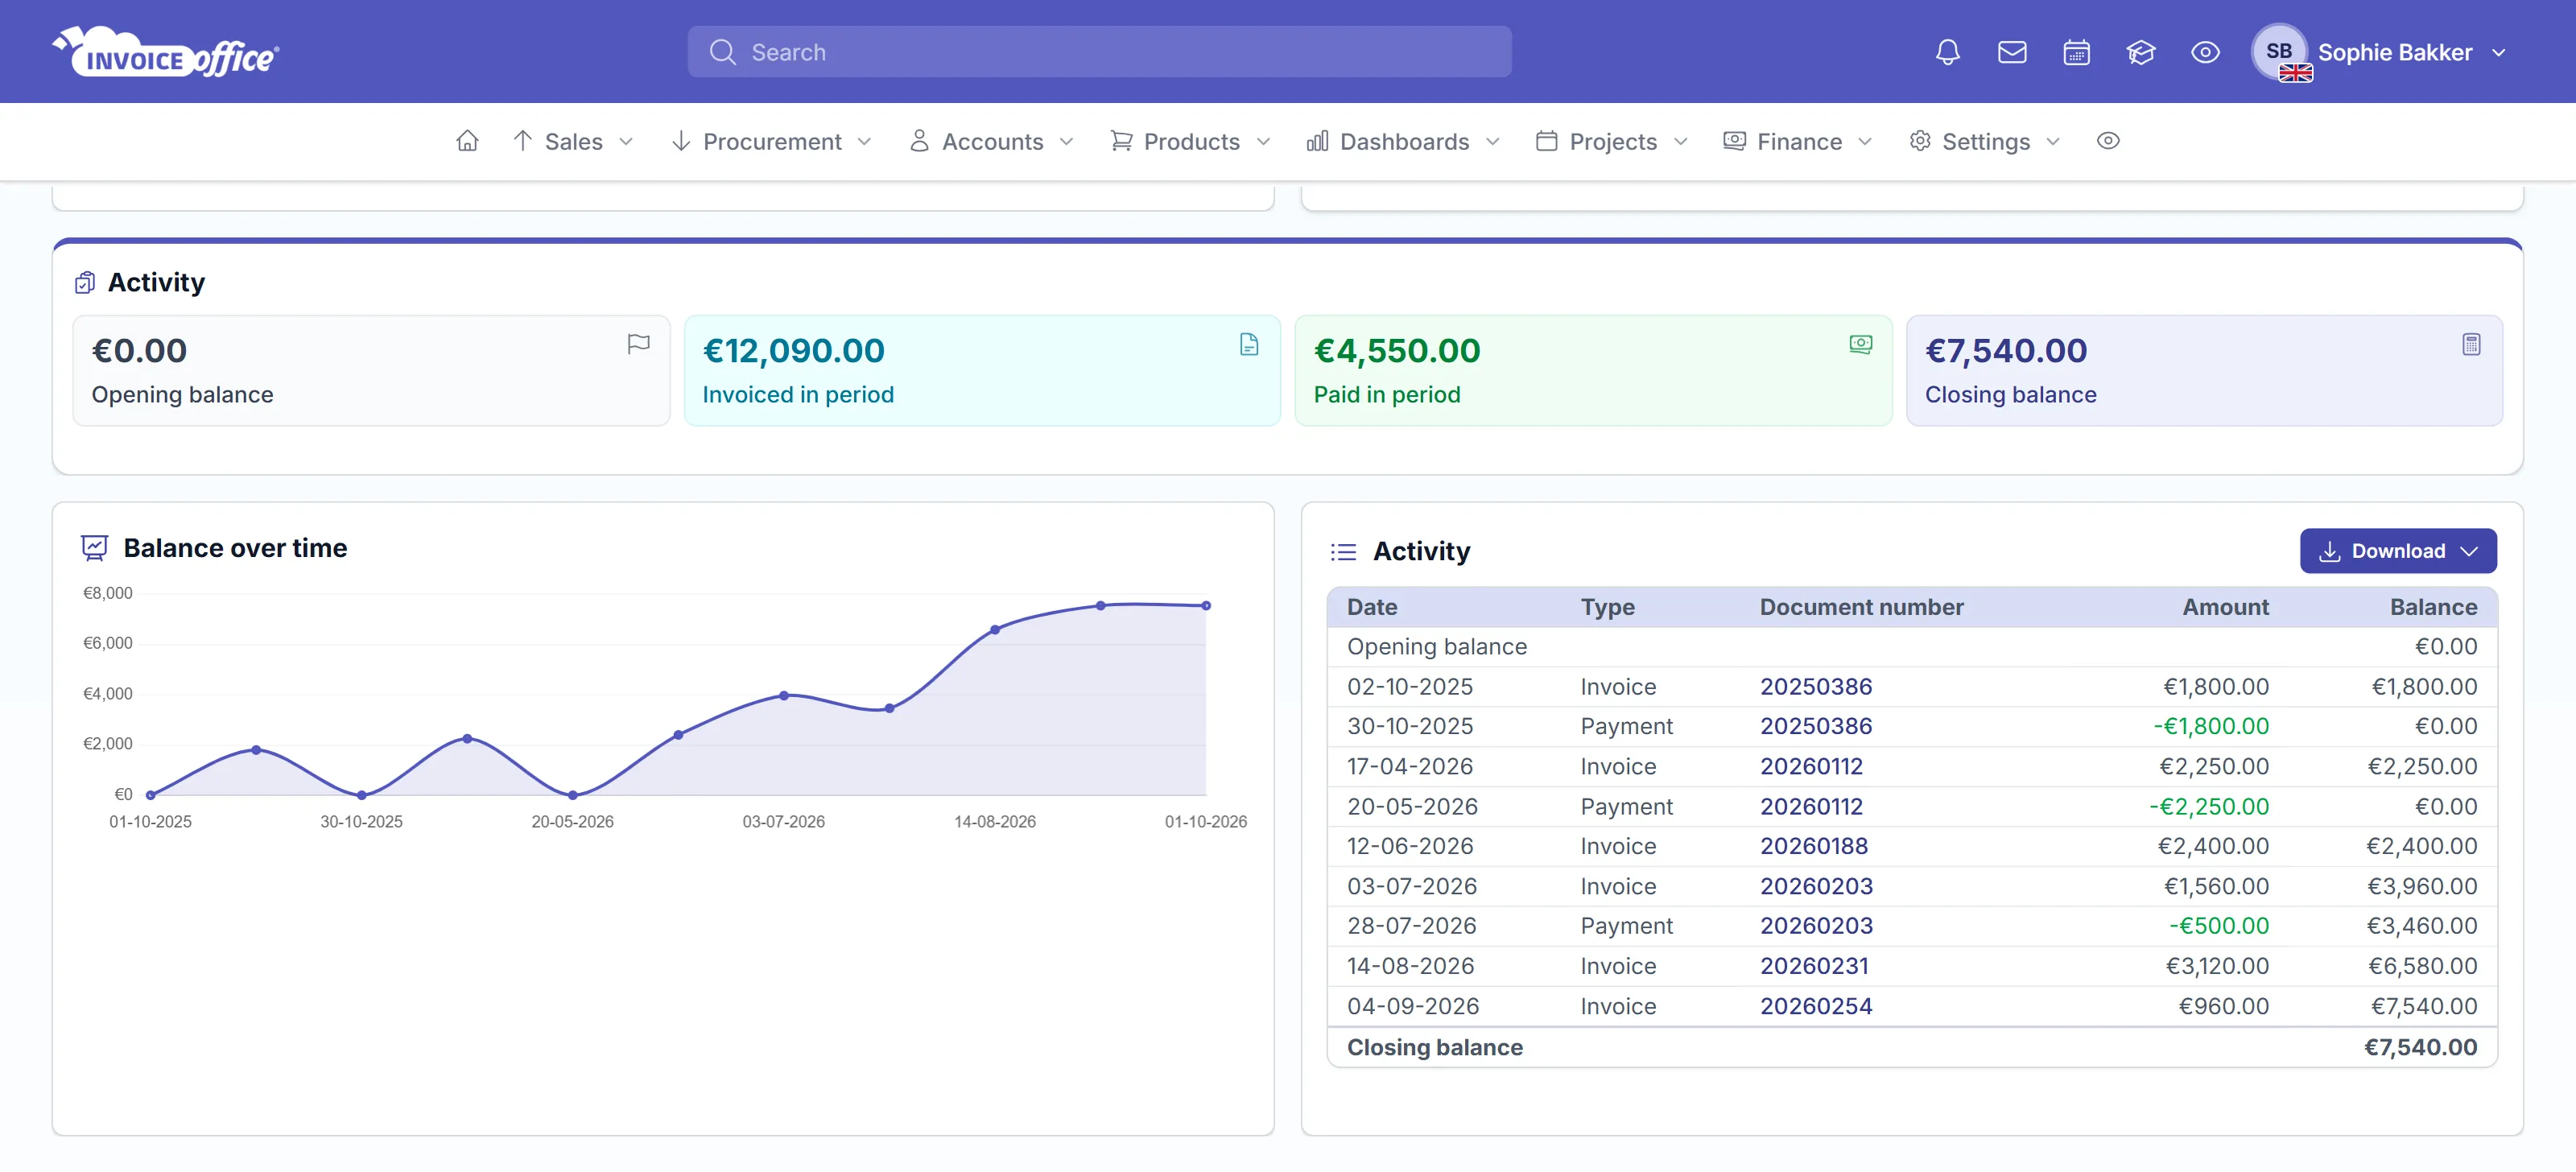Click the Activity list icon
Image resolution: width=2576 pixels, height=1172 pixels.
(1343, 551)
